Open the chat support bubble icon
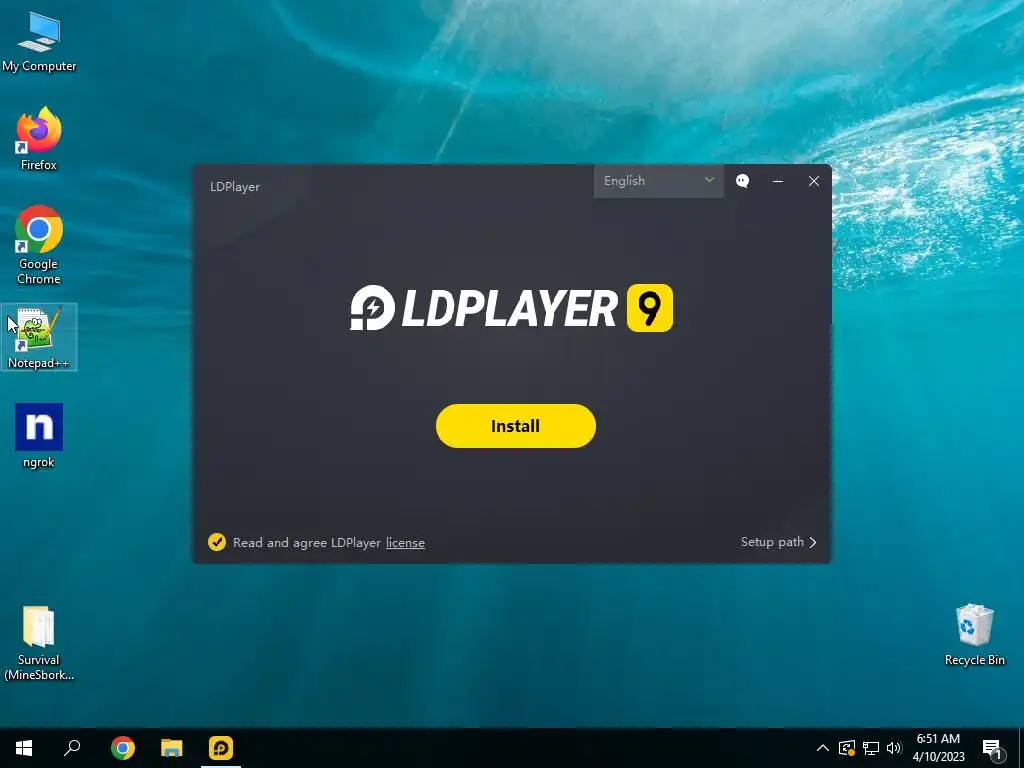 point(743,181)
